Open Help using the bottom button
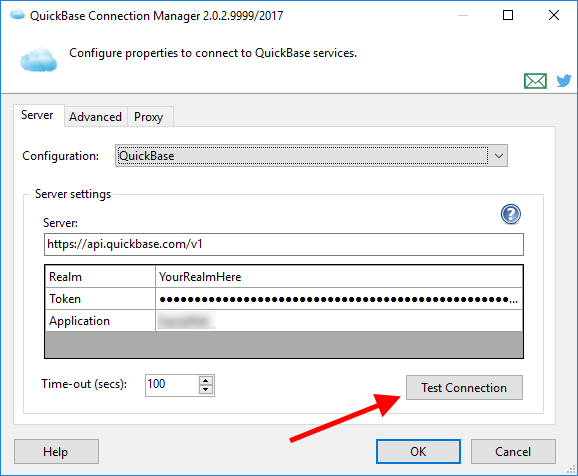This screenshot has width=578, height=476. click(56, 451)
